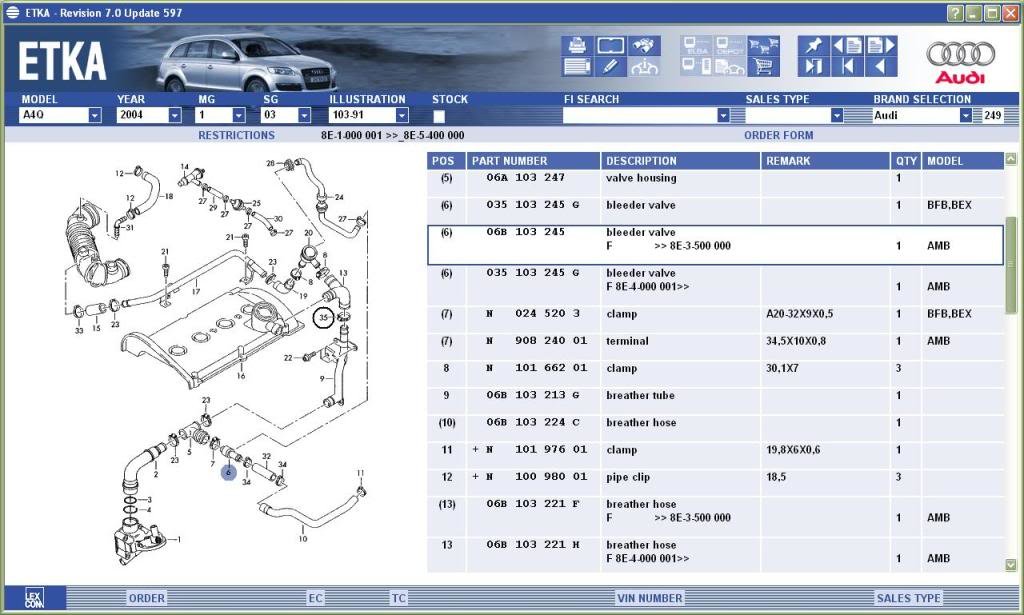The height and width of the screenshot is (615, 1024).
Task: Open the binoculars search icon
Action: [644, 45]
